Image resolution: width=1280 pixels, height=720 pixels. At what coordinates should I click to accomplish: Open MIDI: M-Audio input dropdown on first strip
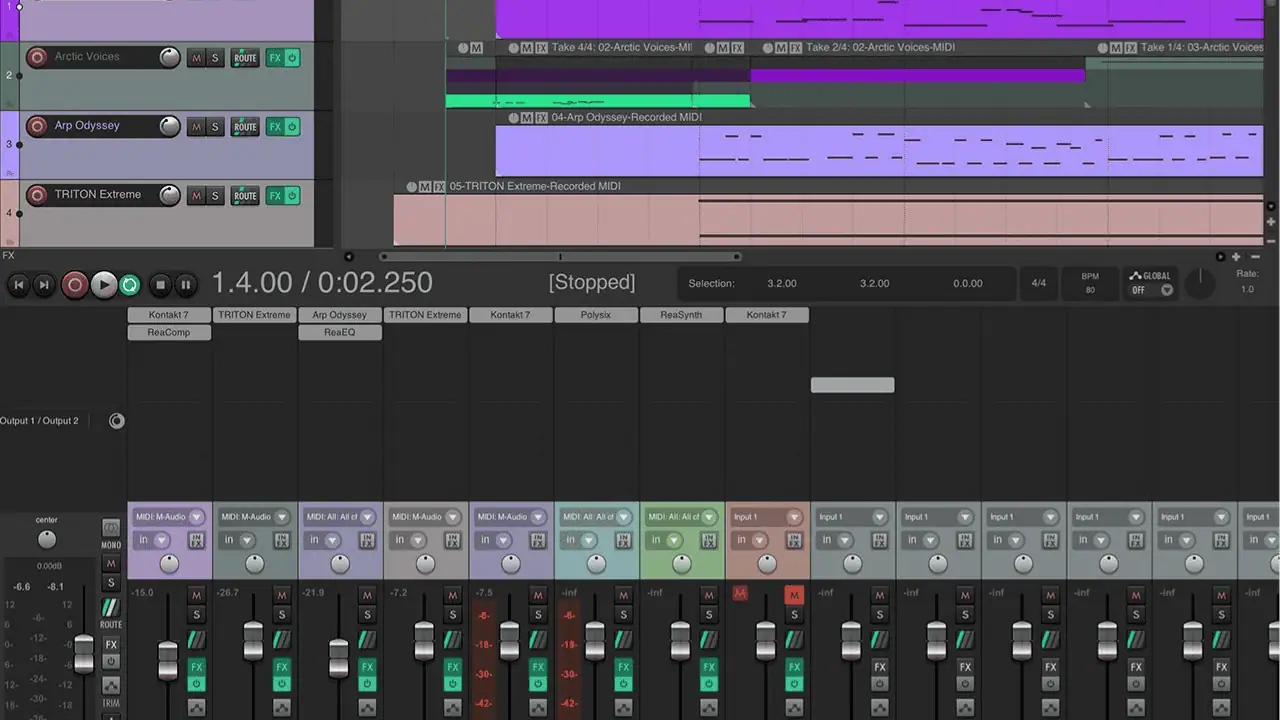(169, 517)
